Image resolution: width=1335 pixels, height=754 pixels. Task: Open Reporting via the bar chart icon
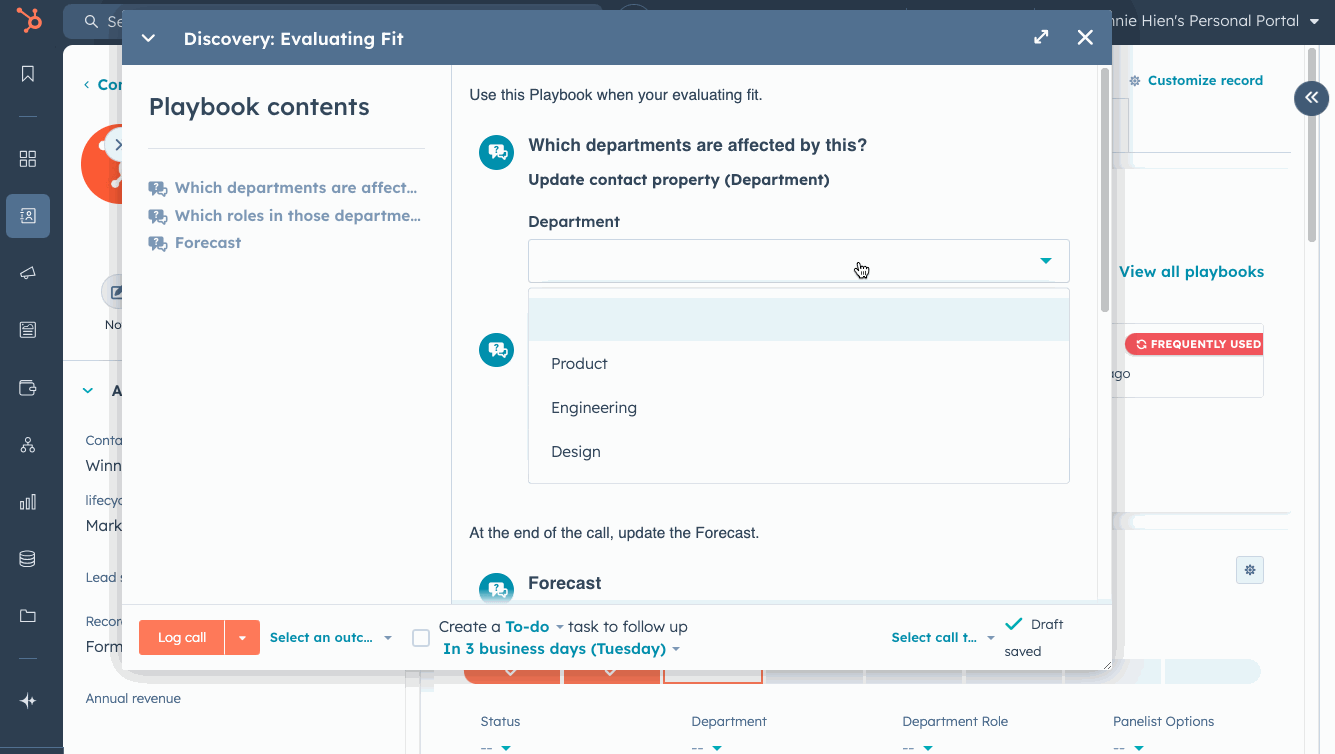click(x=27, y=501)
